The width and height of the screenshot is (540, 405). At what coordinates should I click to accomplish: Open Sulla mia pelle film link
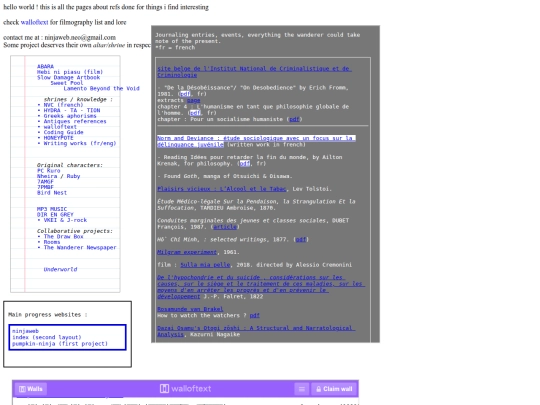(205, 265)
